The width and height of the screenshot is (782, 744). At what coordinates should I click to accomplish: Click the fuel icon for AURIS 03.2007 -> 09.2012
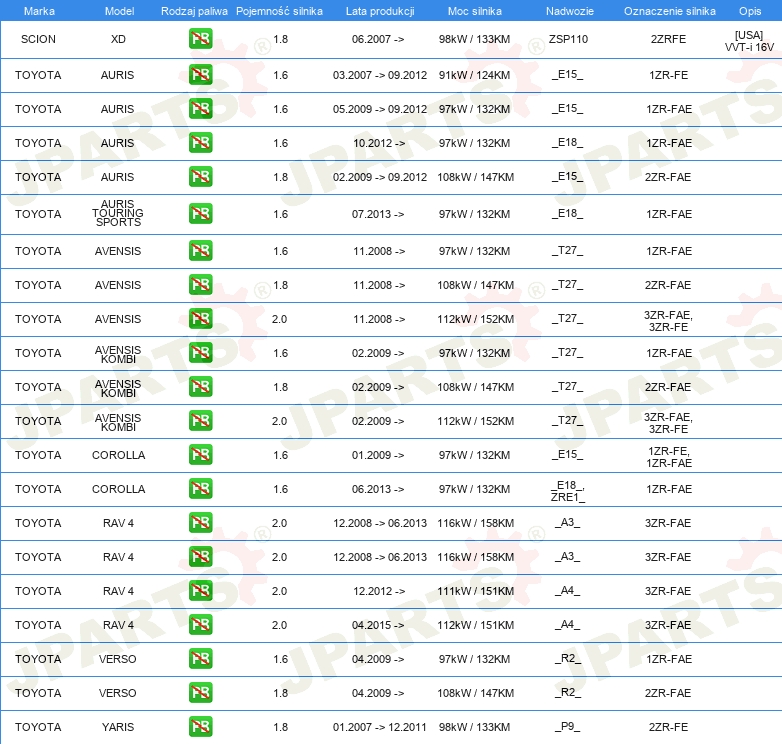tap(200, 75)
